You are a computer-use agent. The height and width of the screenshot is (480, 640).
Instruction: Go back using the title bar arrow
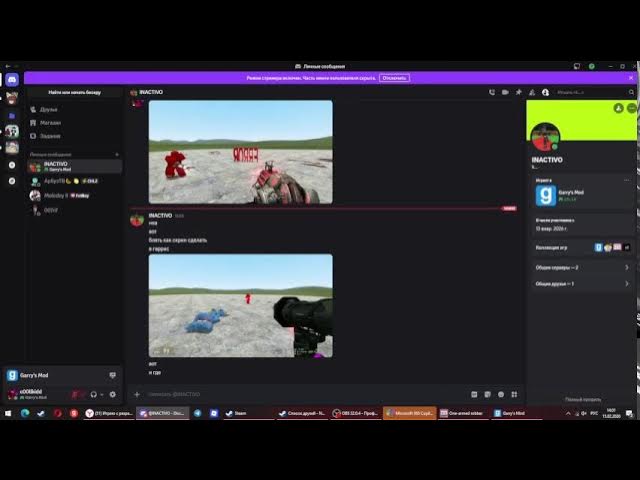coord(7,66)
